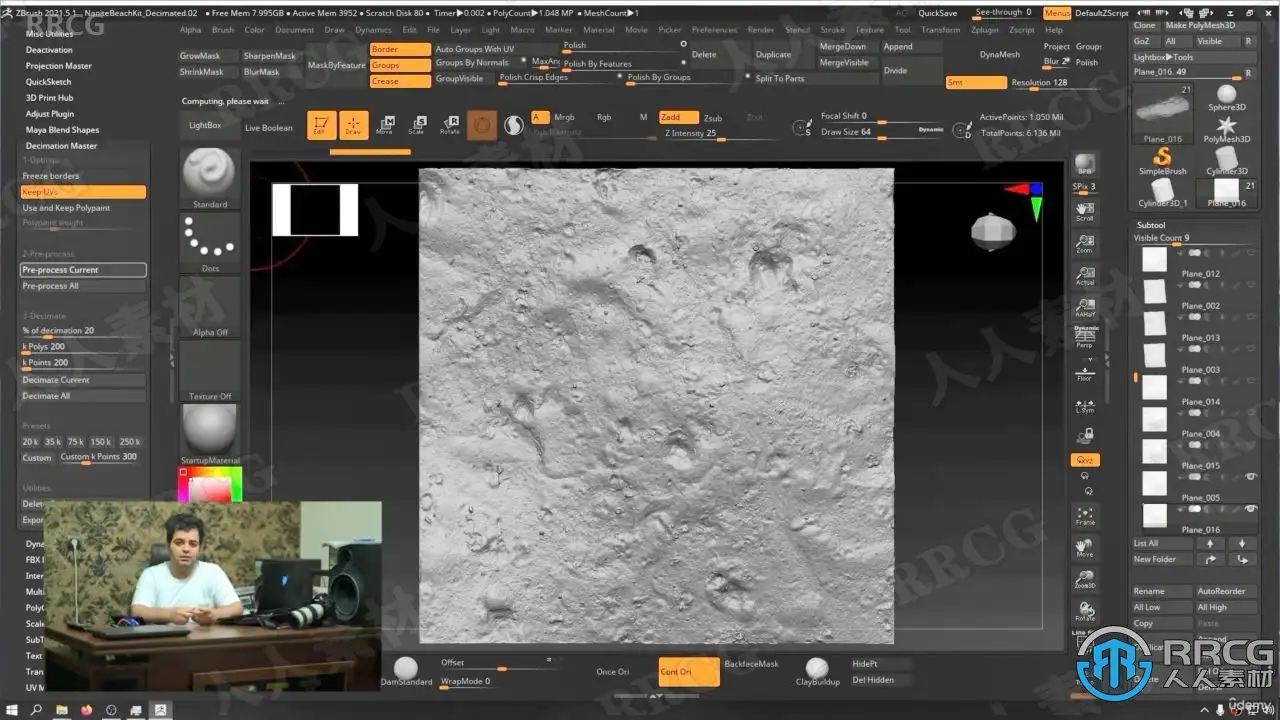Select the Scale transform tool icon
Screen dimensions: 1280x720
click(x=416, y=124)
